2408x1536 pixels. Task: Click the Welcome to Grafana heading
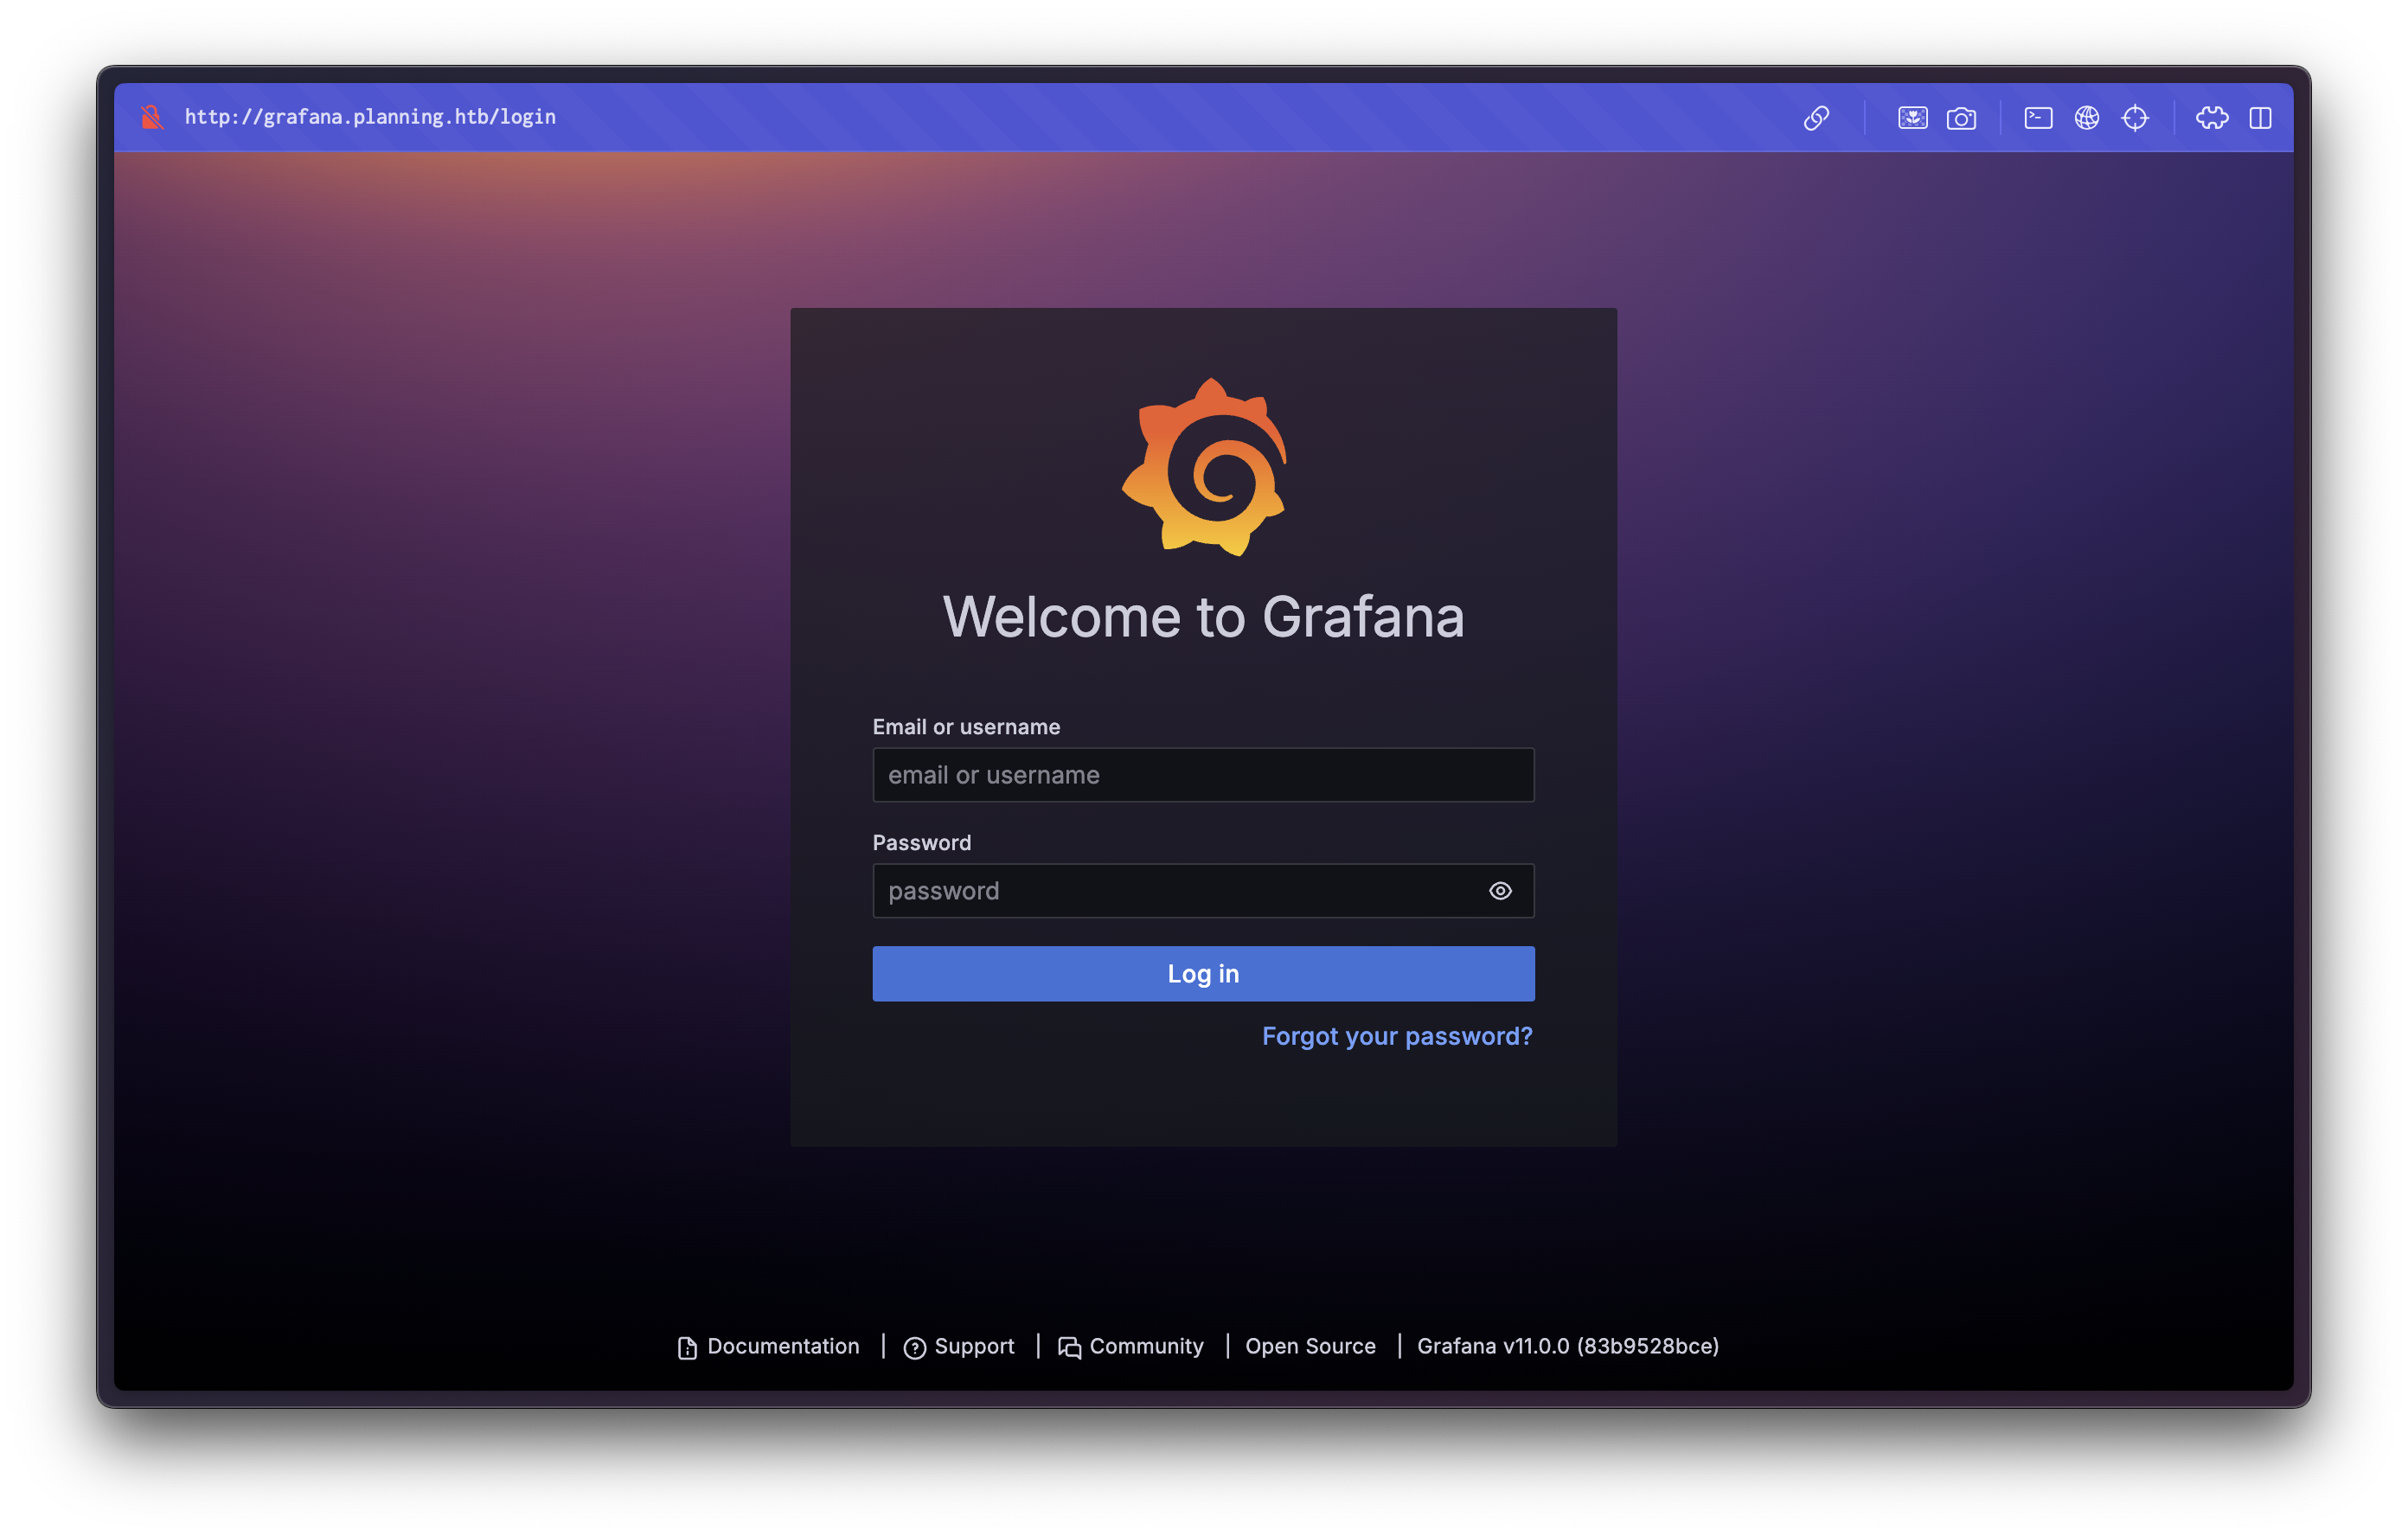[x=1203, y=616]
